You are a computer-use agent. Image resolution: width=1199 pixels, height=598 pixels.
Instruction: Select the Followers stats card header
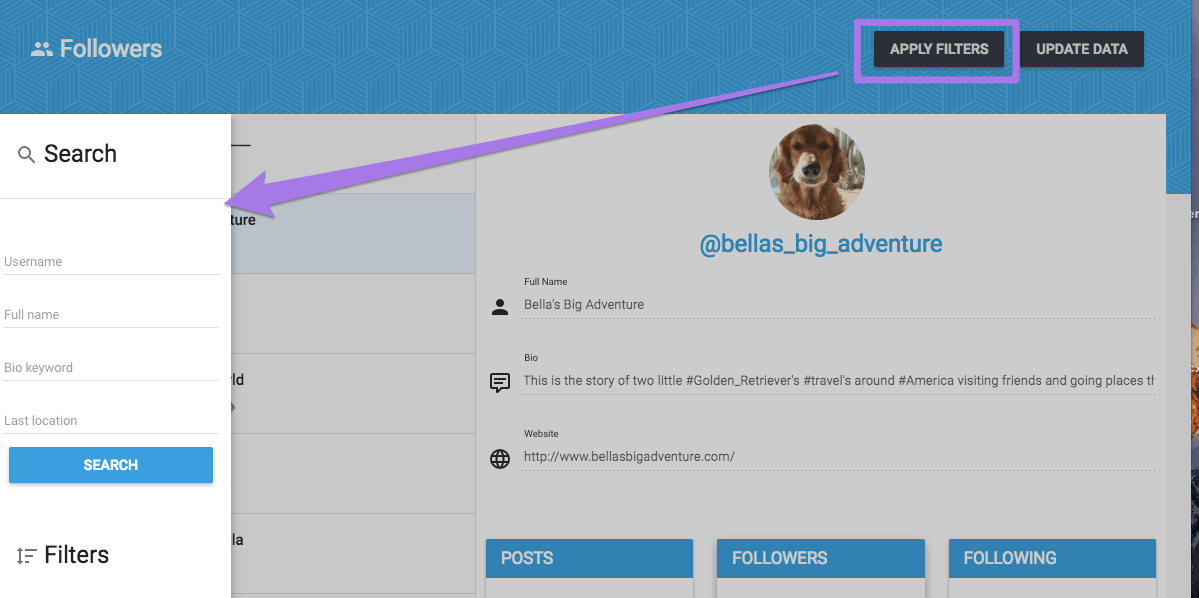[x=820, y=558]
